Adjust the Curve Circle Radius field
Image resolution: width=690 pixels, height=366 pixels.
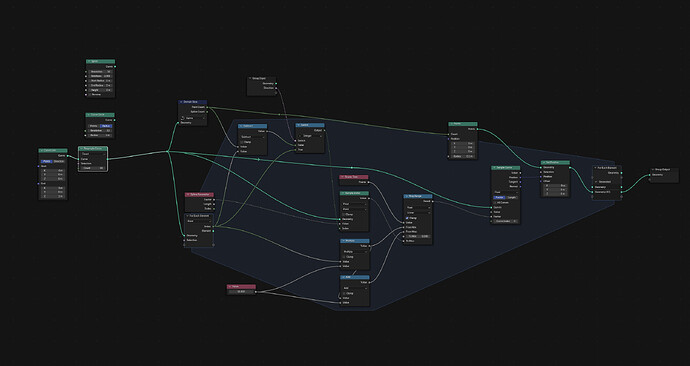99,135
